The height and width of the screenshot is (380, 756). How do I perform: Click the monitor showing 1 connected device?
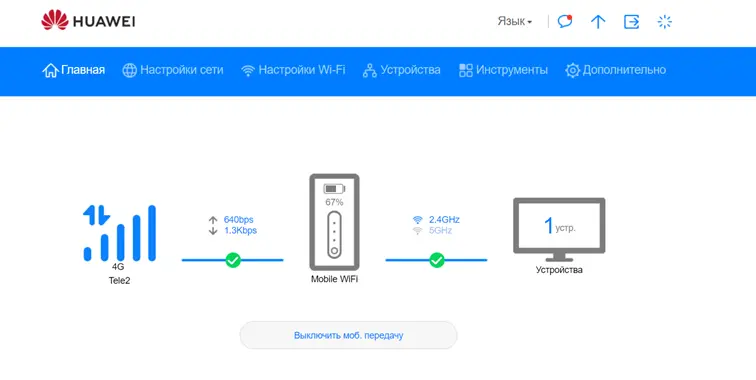(559, 230)
